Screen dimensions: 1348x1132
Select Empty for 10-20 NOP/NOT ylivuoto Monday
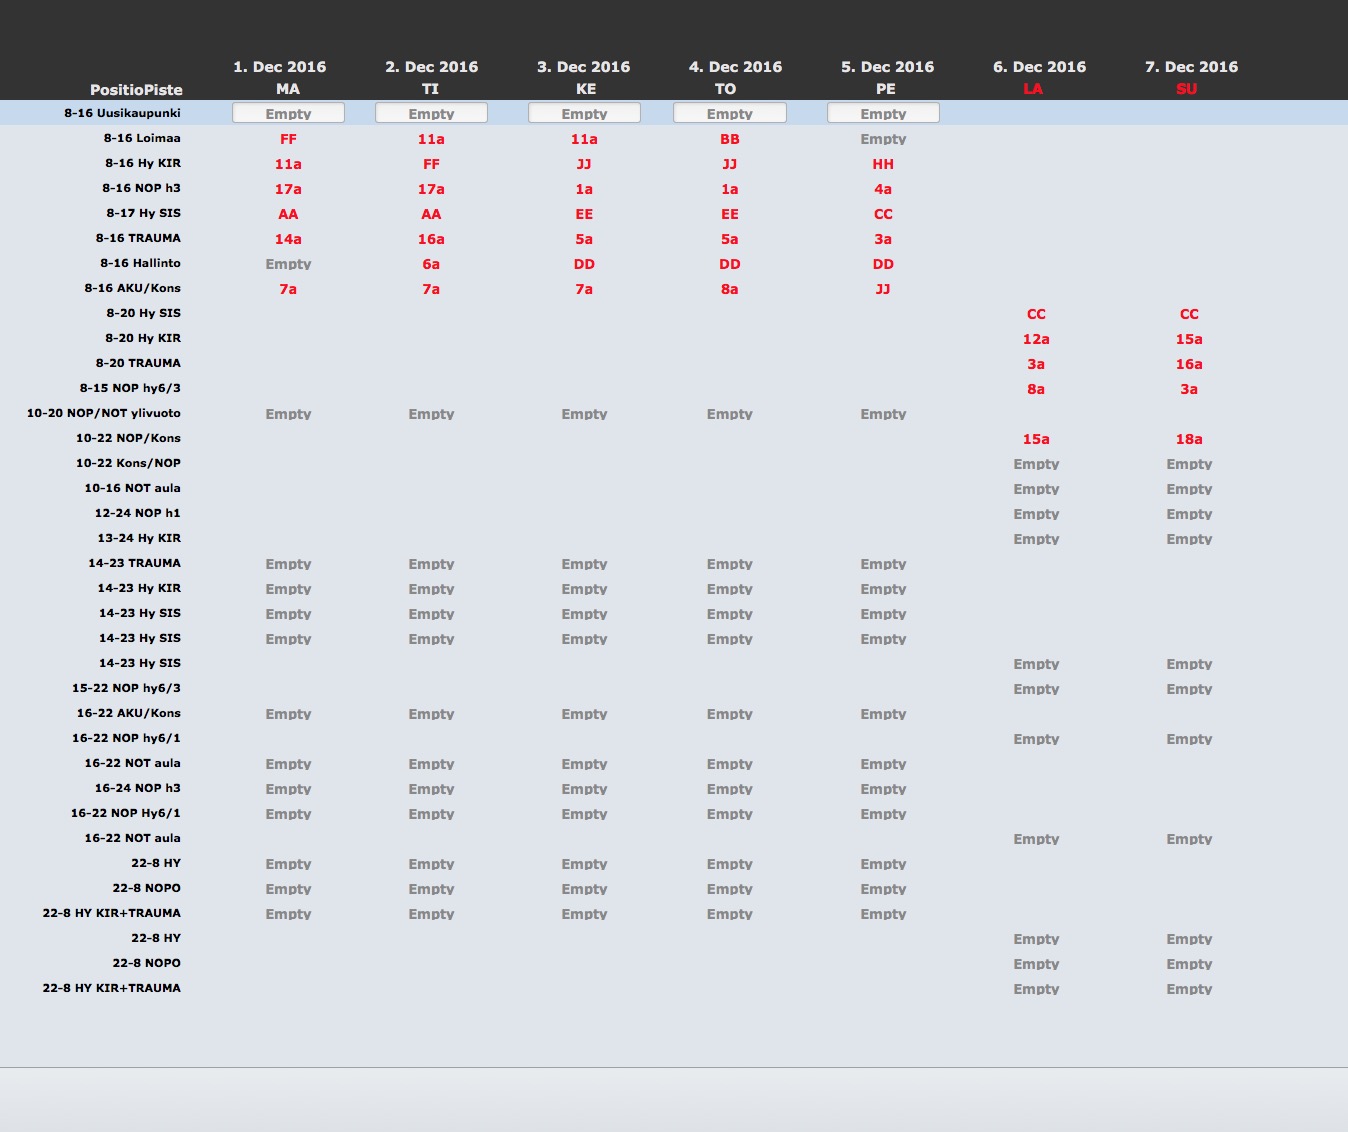coord(288,414)
